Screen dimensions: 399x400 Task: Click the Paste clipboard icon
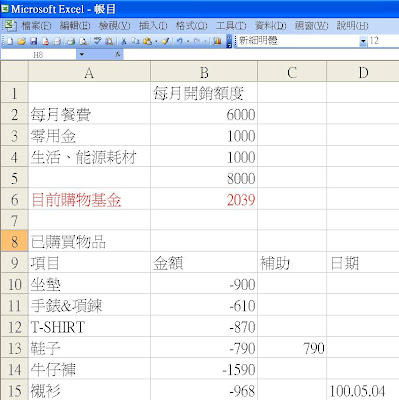coord(147,41)
